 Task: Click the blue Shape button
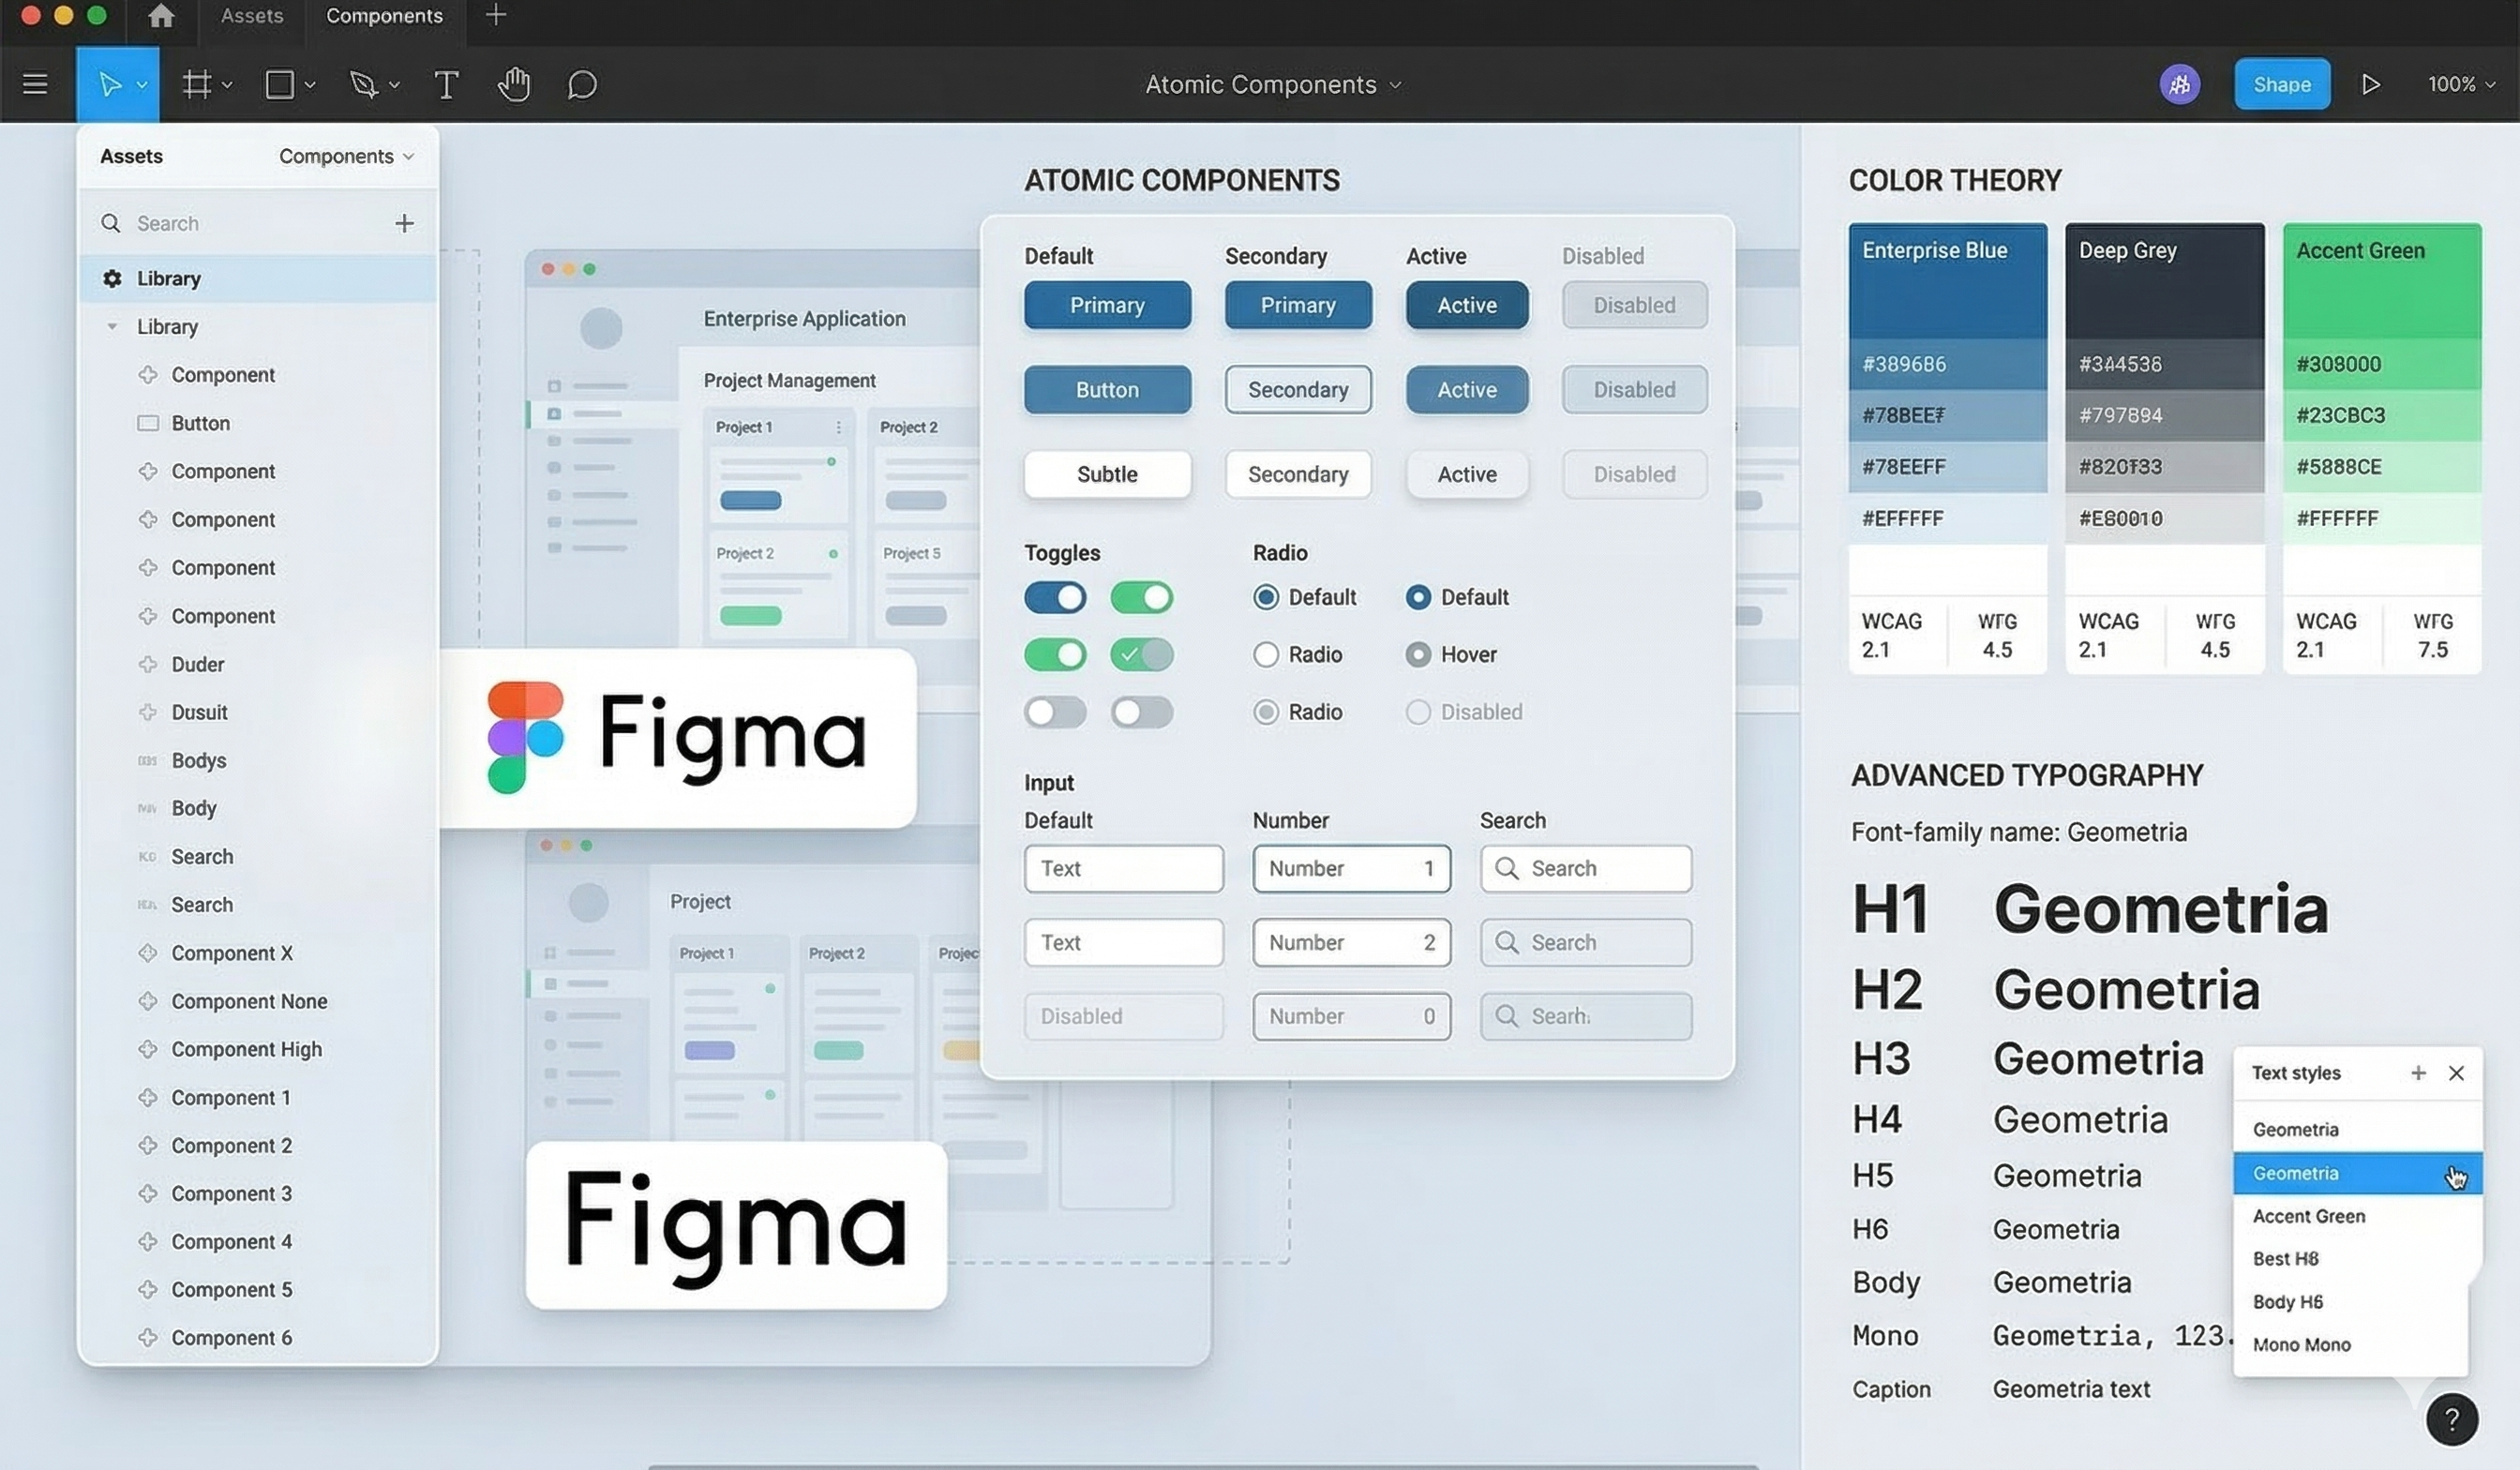click(x=2282, y=84)
